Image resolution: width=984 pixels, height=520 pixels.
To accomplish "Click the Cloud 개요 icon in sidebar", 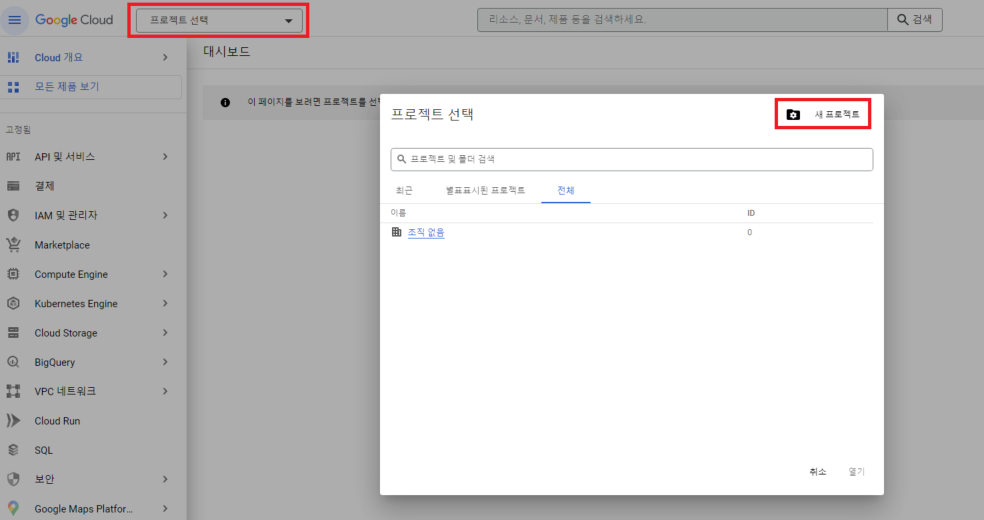I will (x=13, y=57).
